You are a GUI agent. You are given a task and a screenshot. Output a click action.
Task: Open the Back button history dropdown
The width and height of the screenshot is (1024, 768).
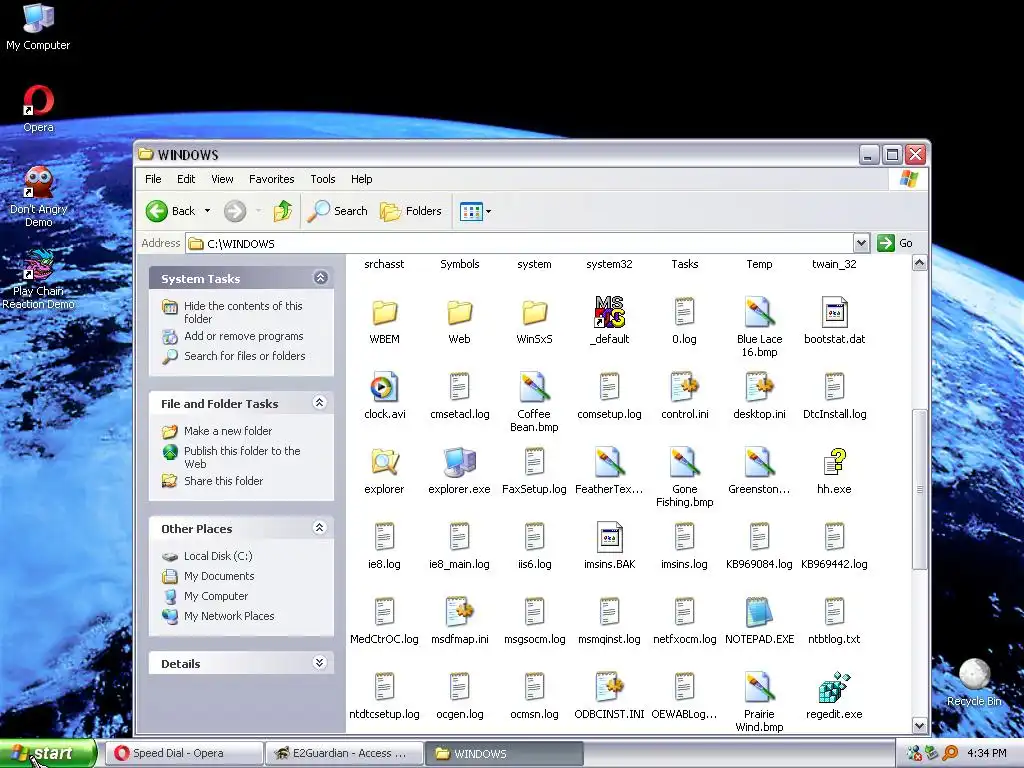[207, 211]
